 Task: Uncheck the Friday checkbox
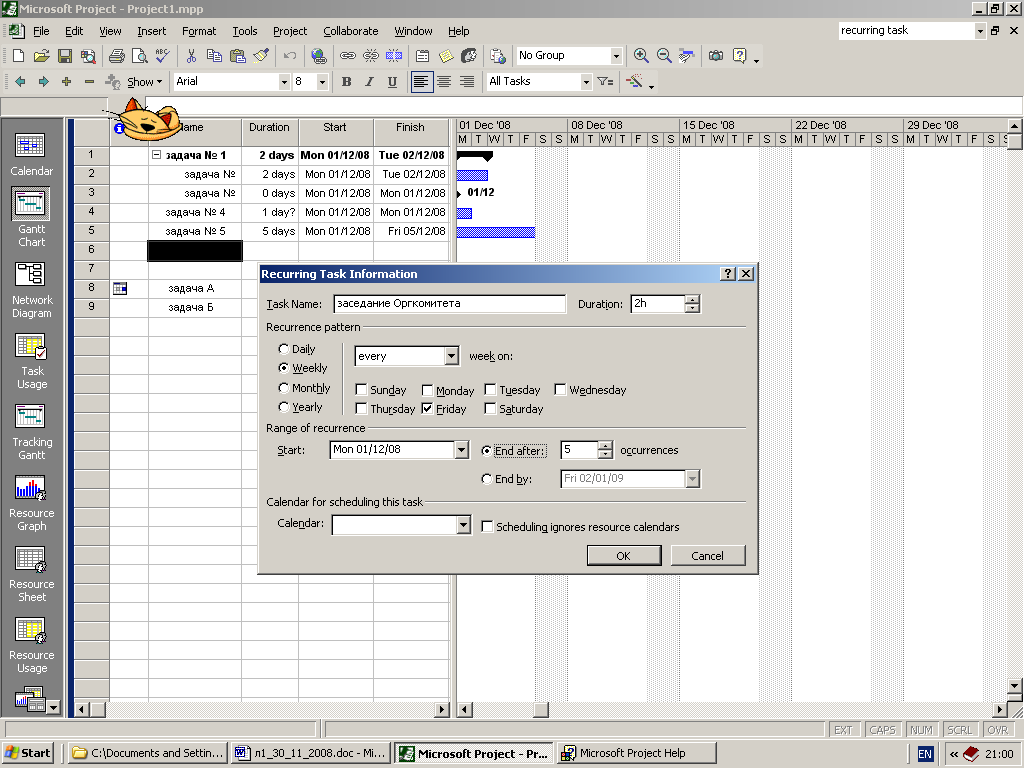click(x=428, y=409)
